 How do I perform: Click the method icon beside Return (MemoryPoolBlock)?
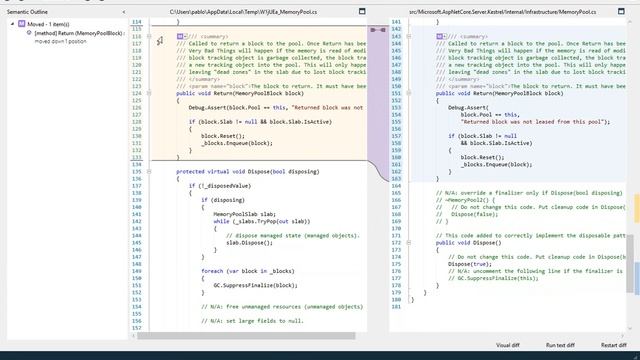(29, 33)
